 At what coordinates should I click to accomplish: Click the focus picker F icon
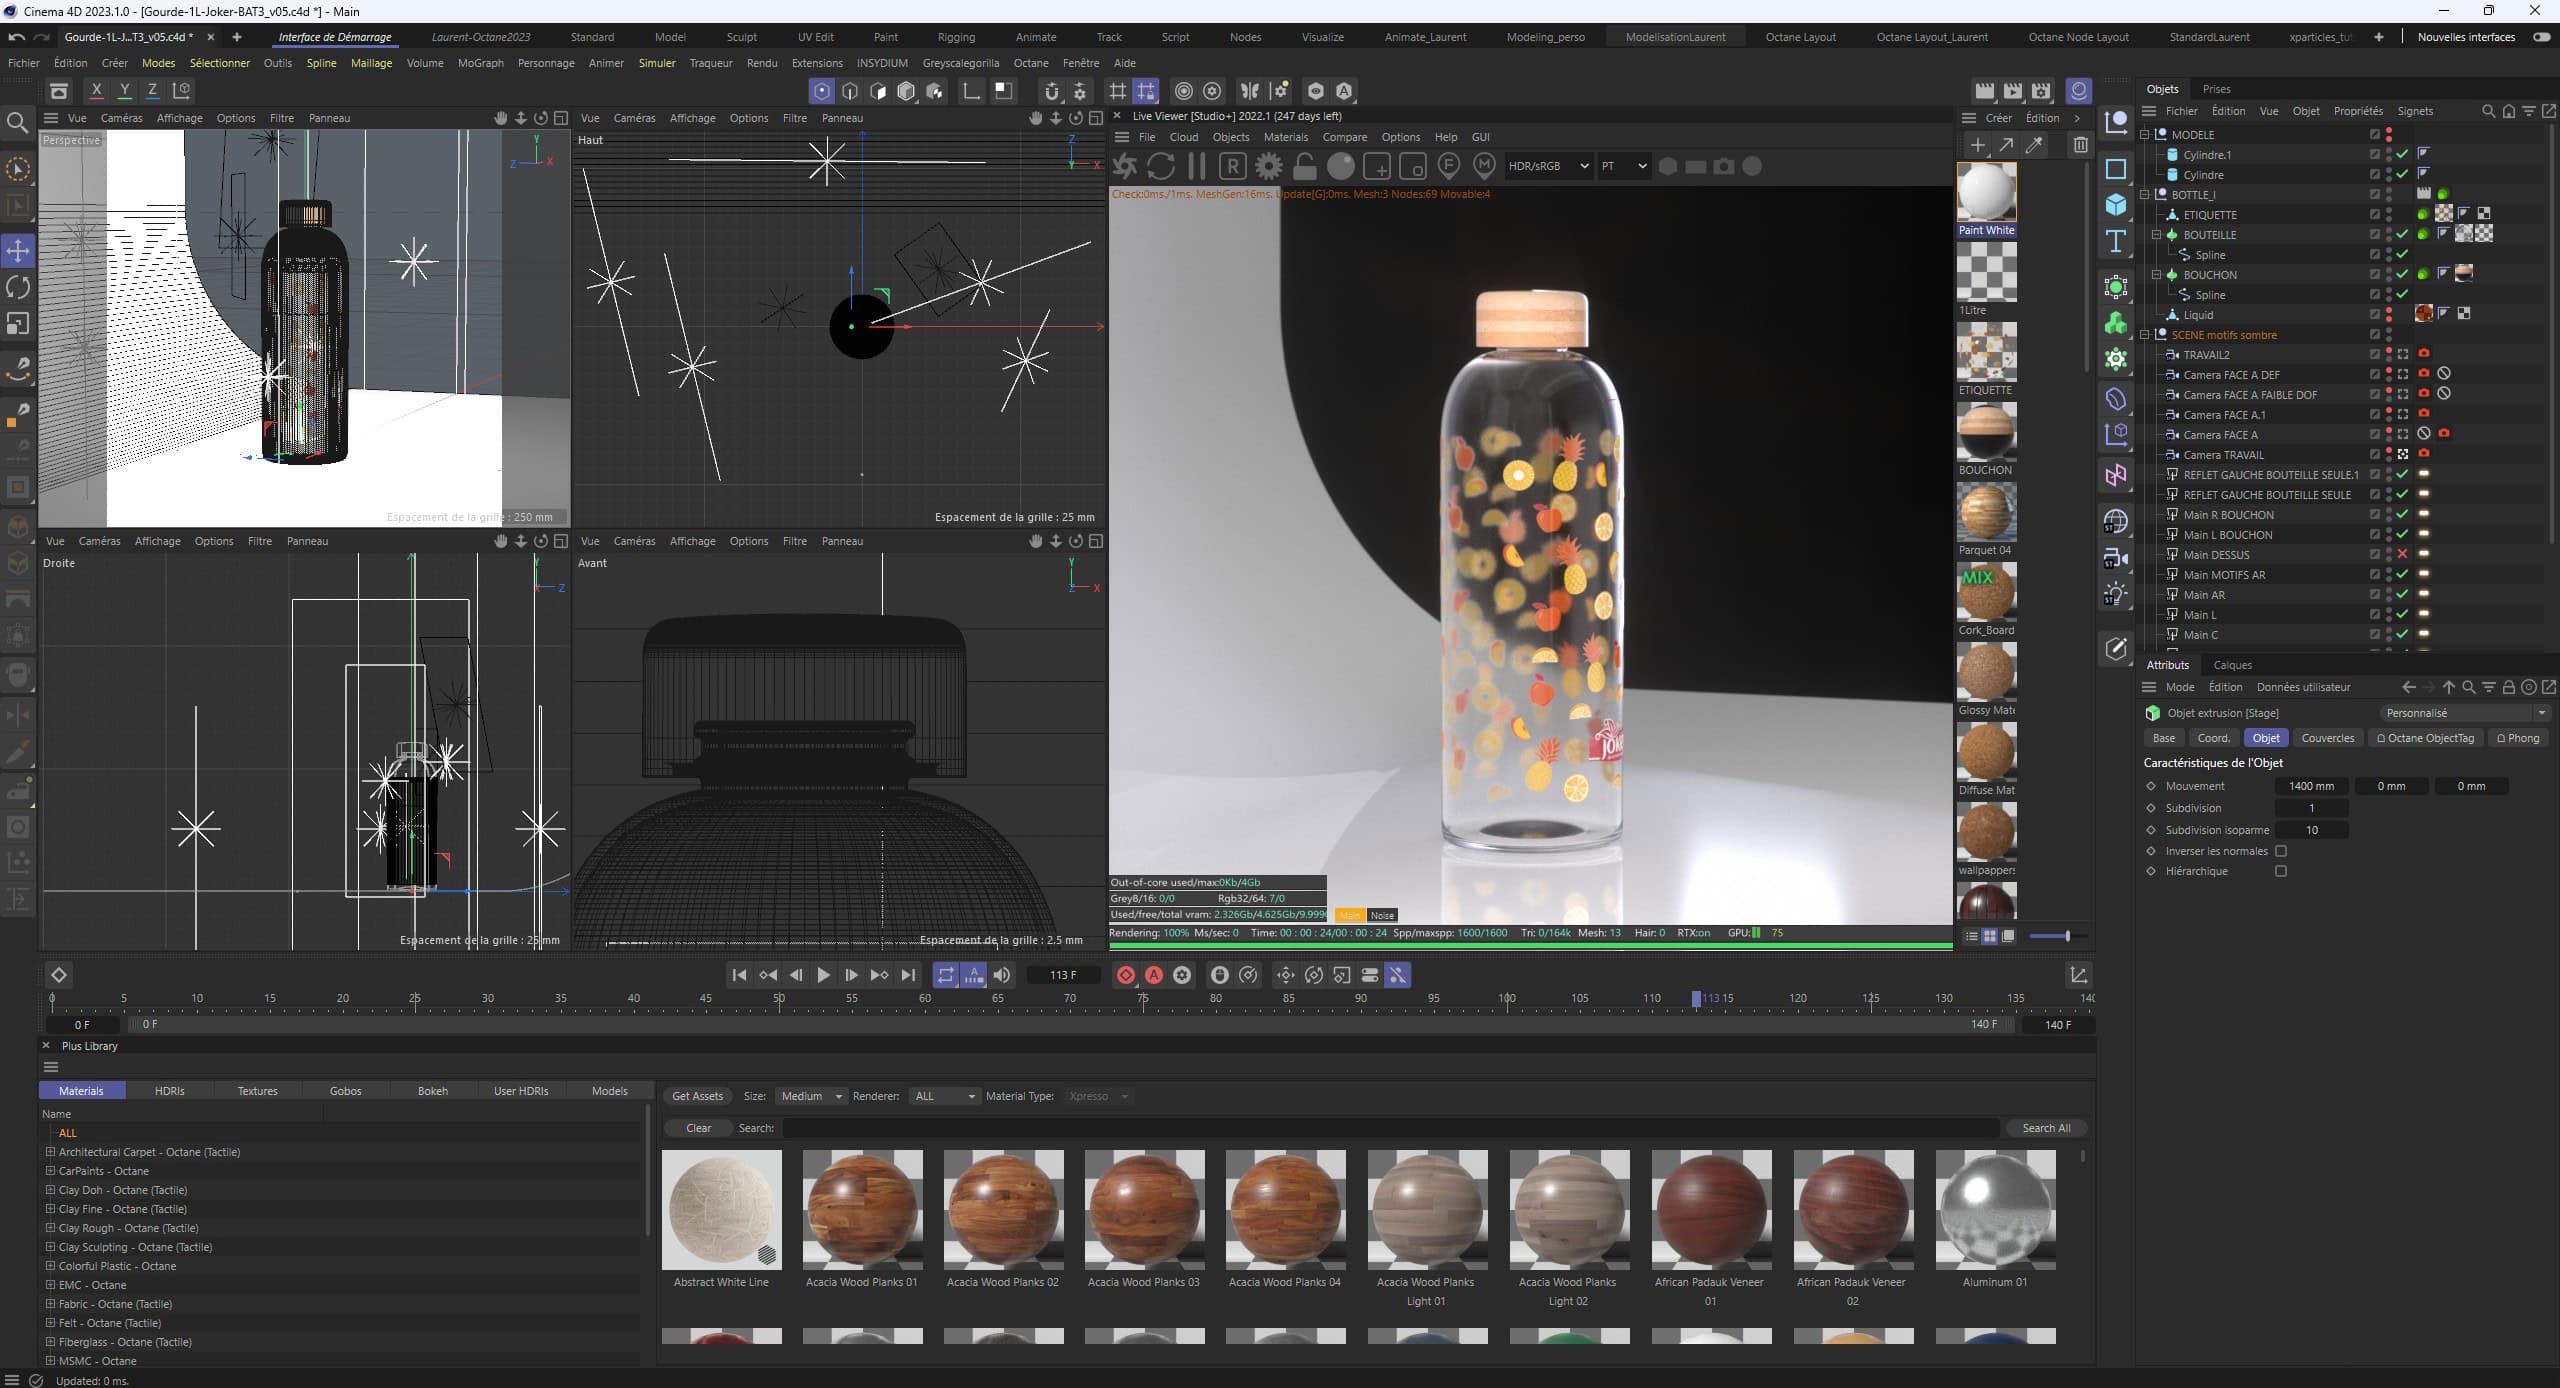point(1448,167)
